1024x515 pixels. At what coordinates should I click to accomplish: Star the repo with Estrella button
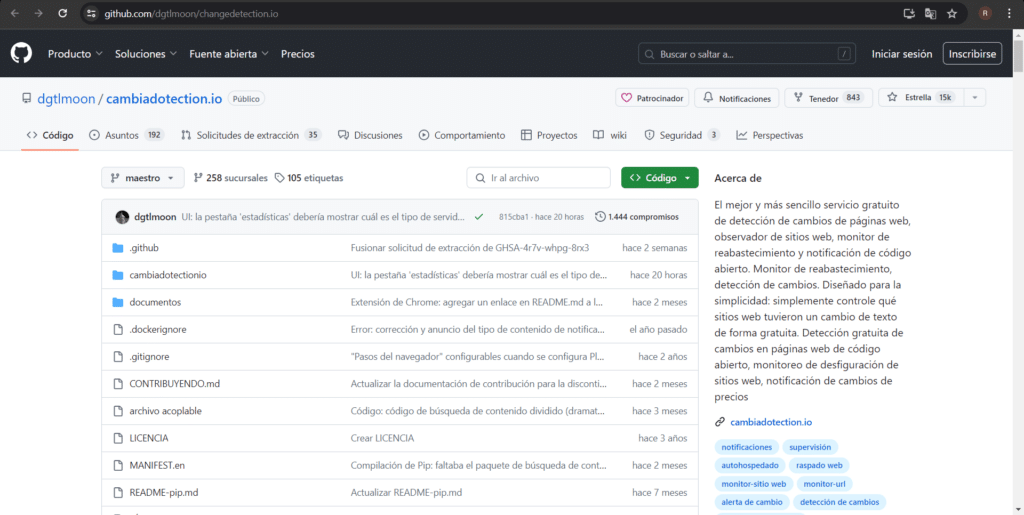[921, 98]
